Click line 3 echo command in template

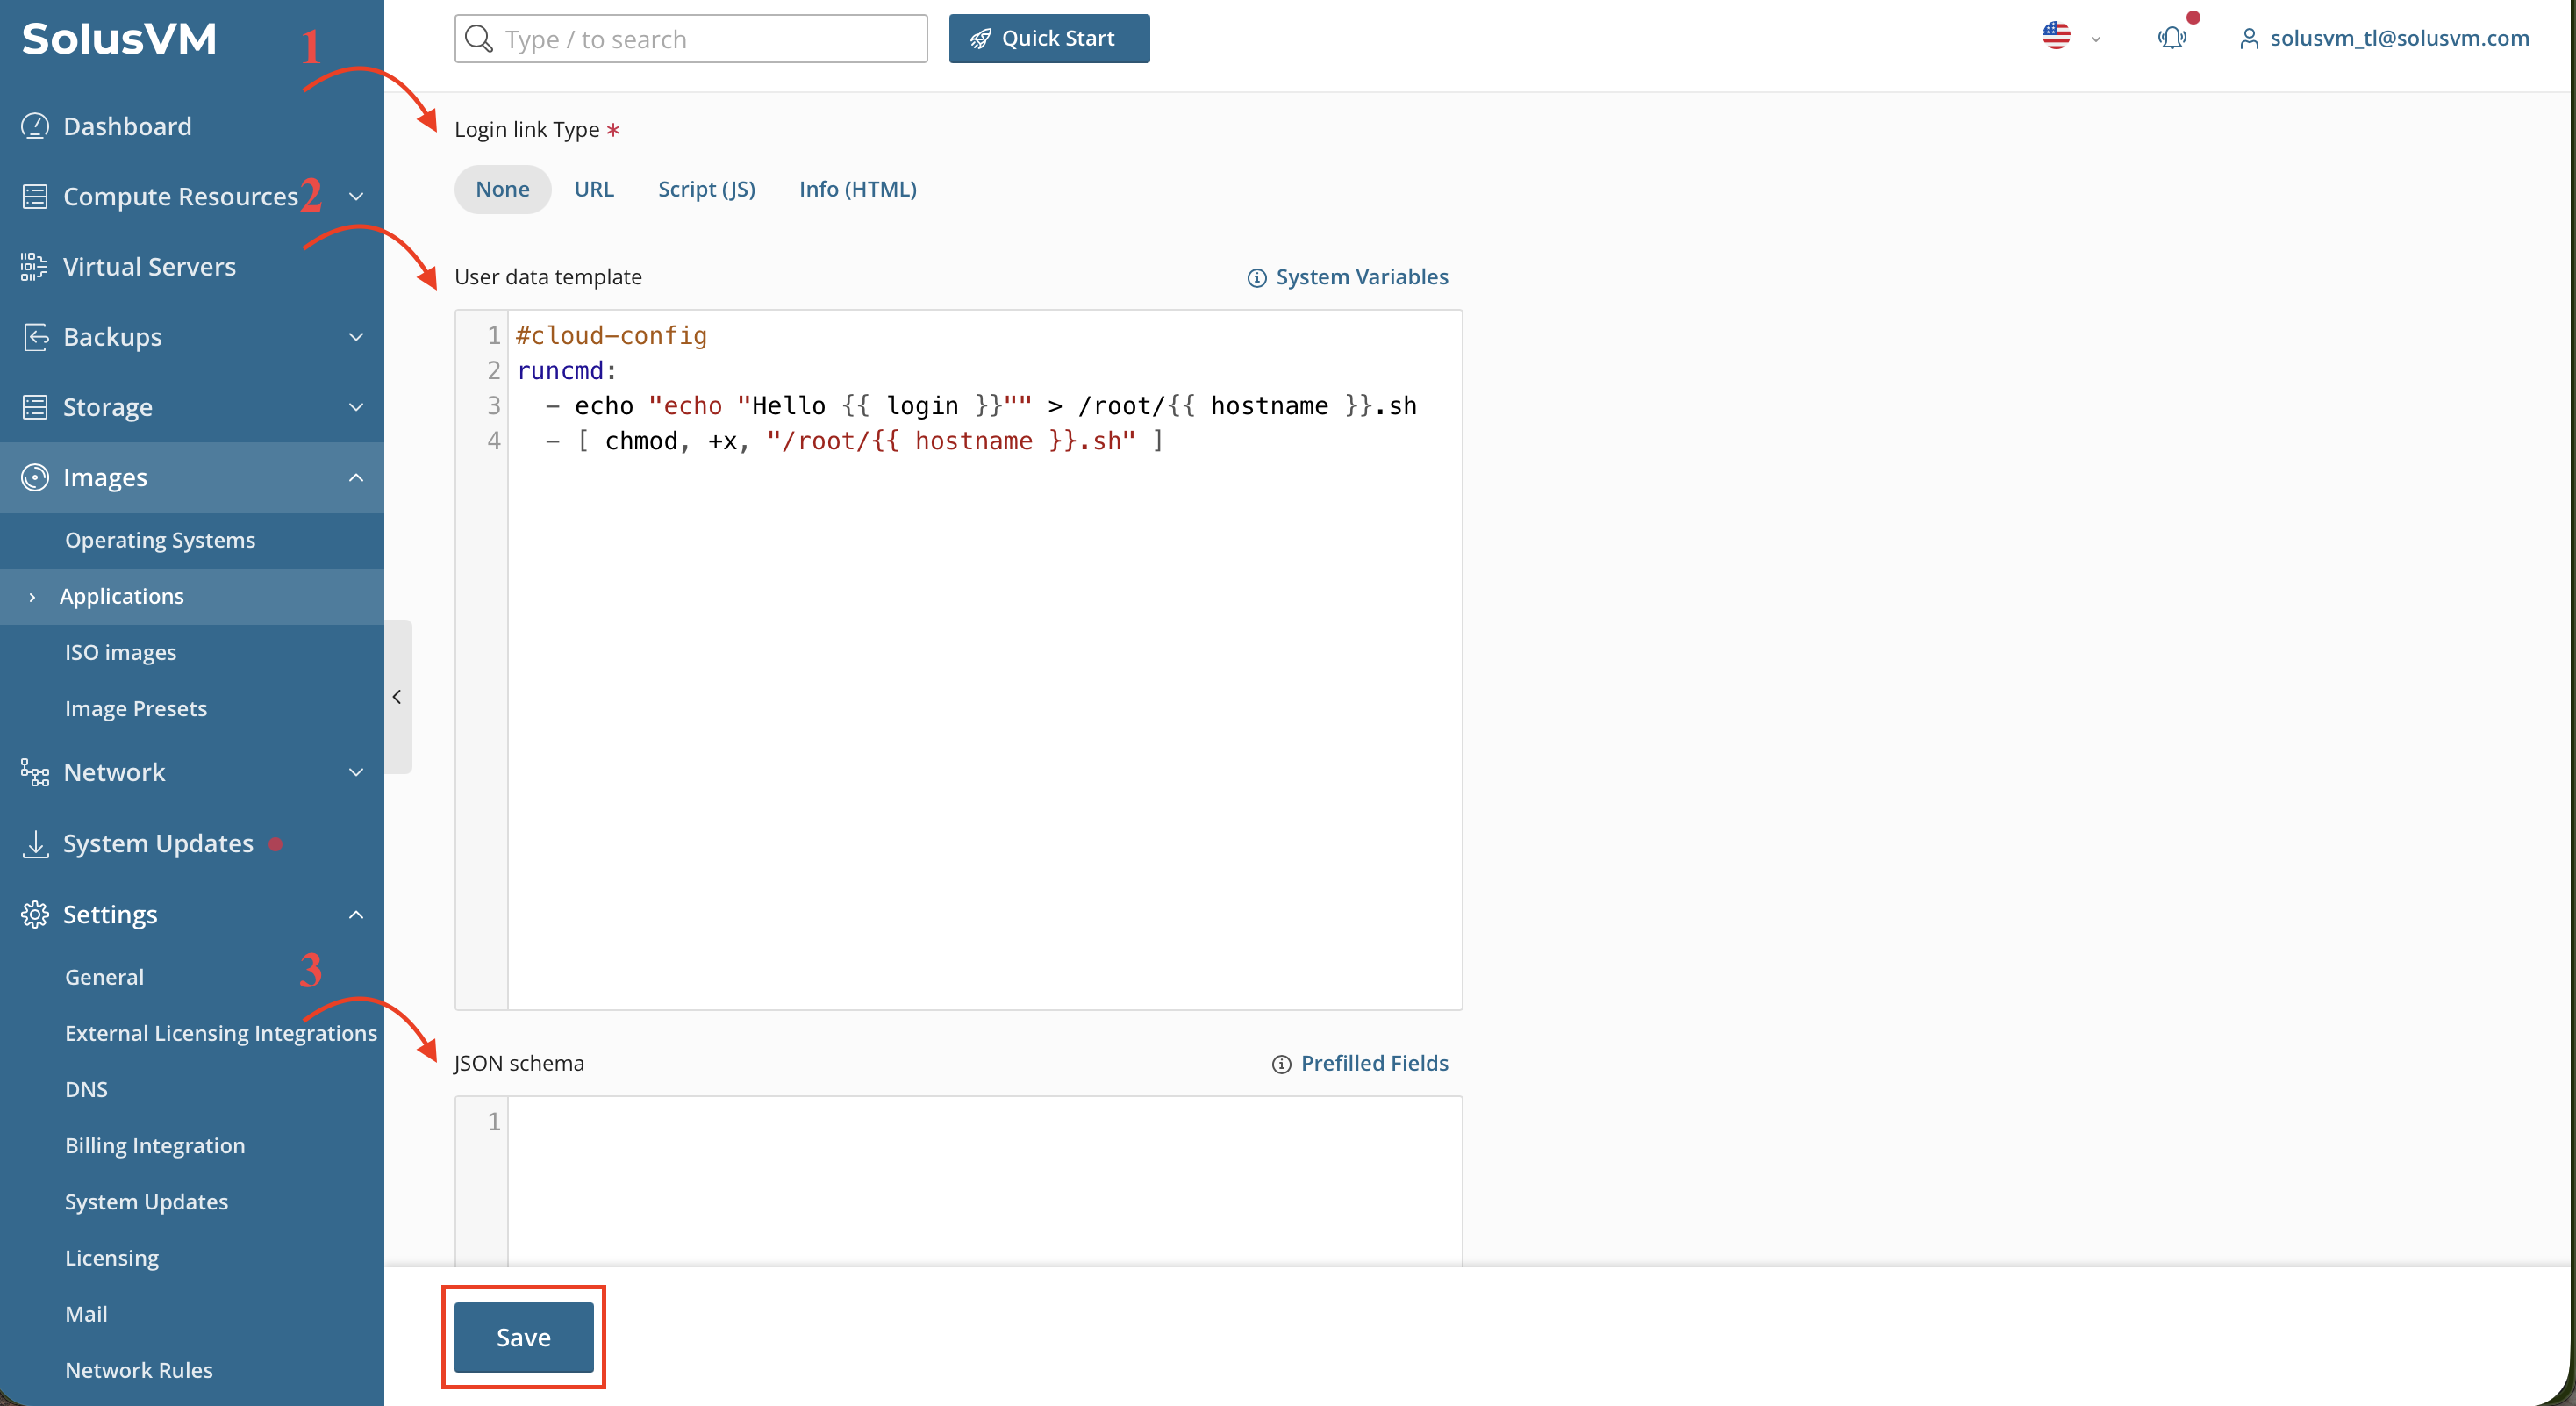pyautogui.click(x=980, y=406)
